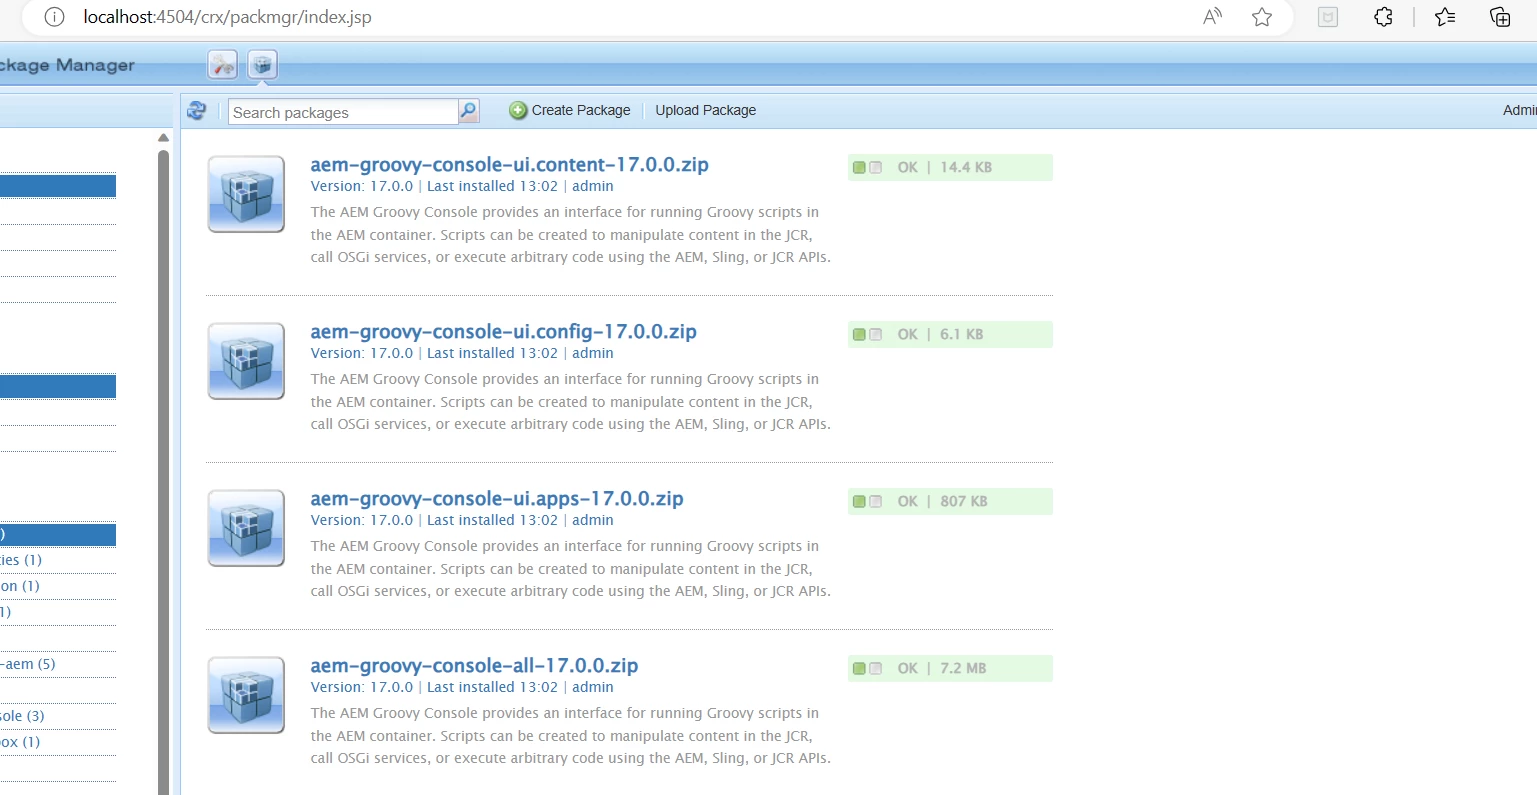
Task: Click the cube icon of console-all package
Action: 246,695
